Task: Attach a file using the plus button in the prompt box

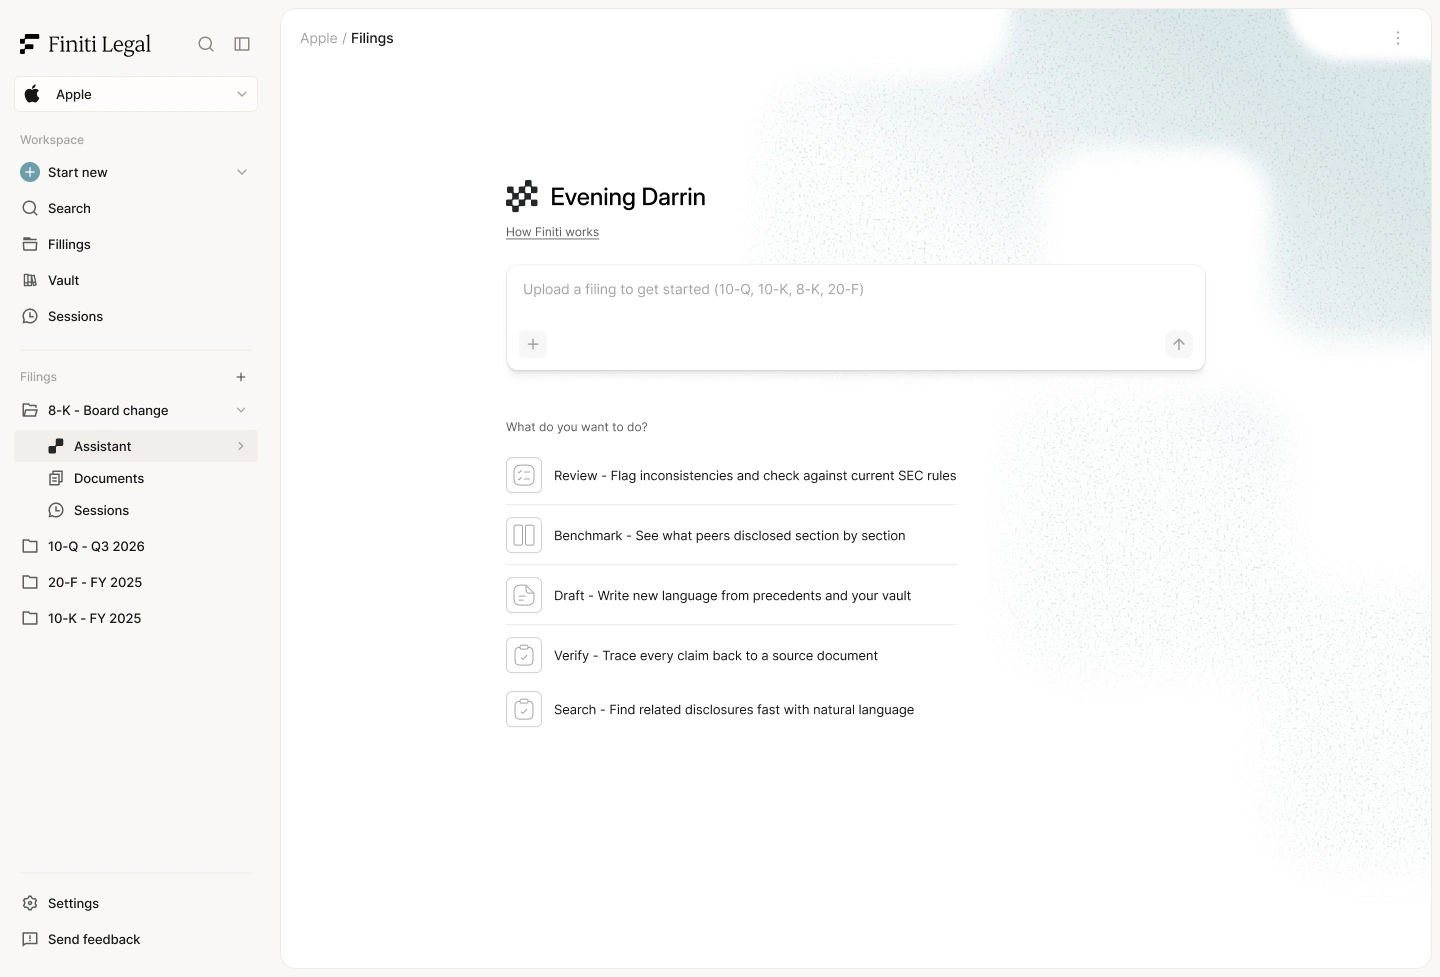Action: click(x=533, y=344)
